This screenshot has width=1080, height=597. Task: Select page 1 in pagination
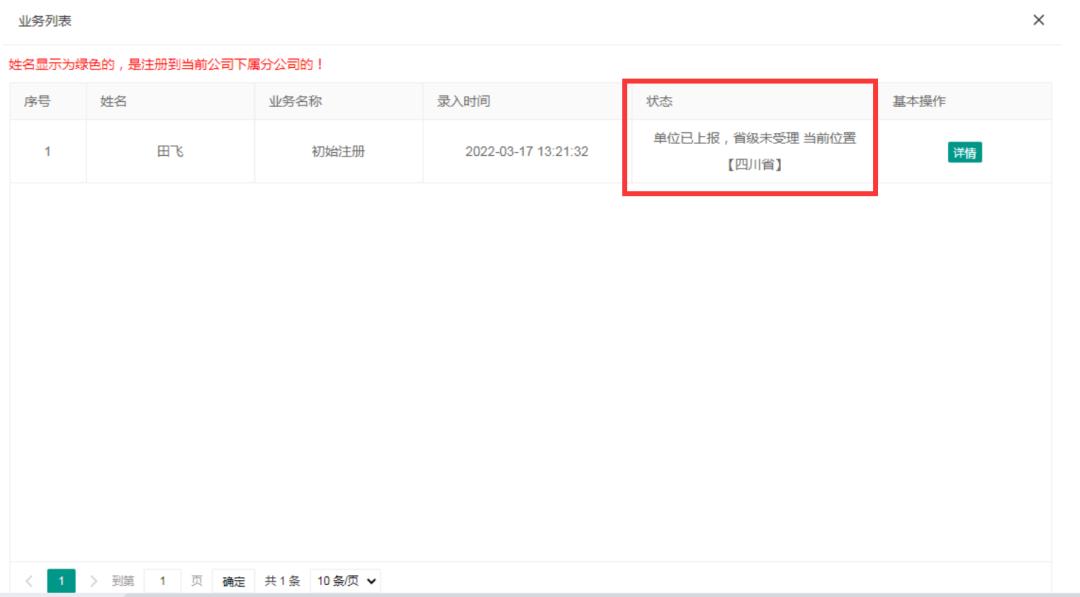pyautogui.click(x=61, y=581)
